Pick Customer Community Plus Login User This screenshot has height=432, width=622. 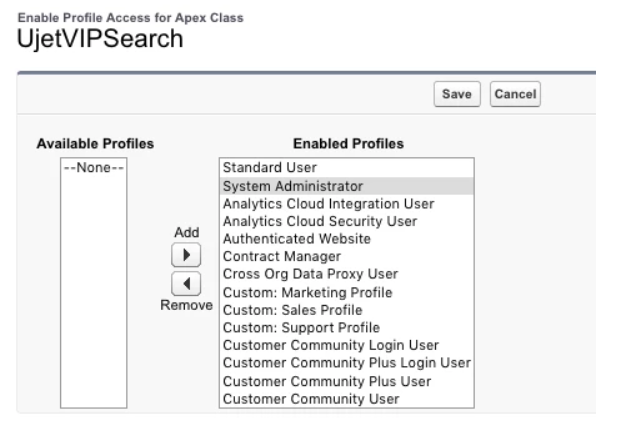[345, 363]
